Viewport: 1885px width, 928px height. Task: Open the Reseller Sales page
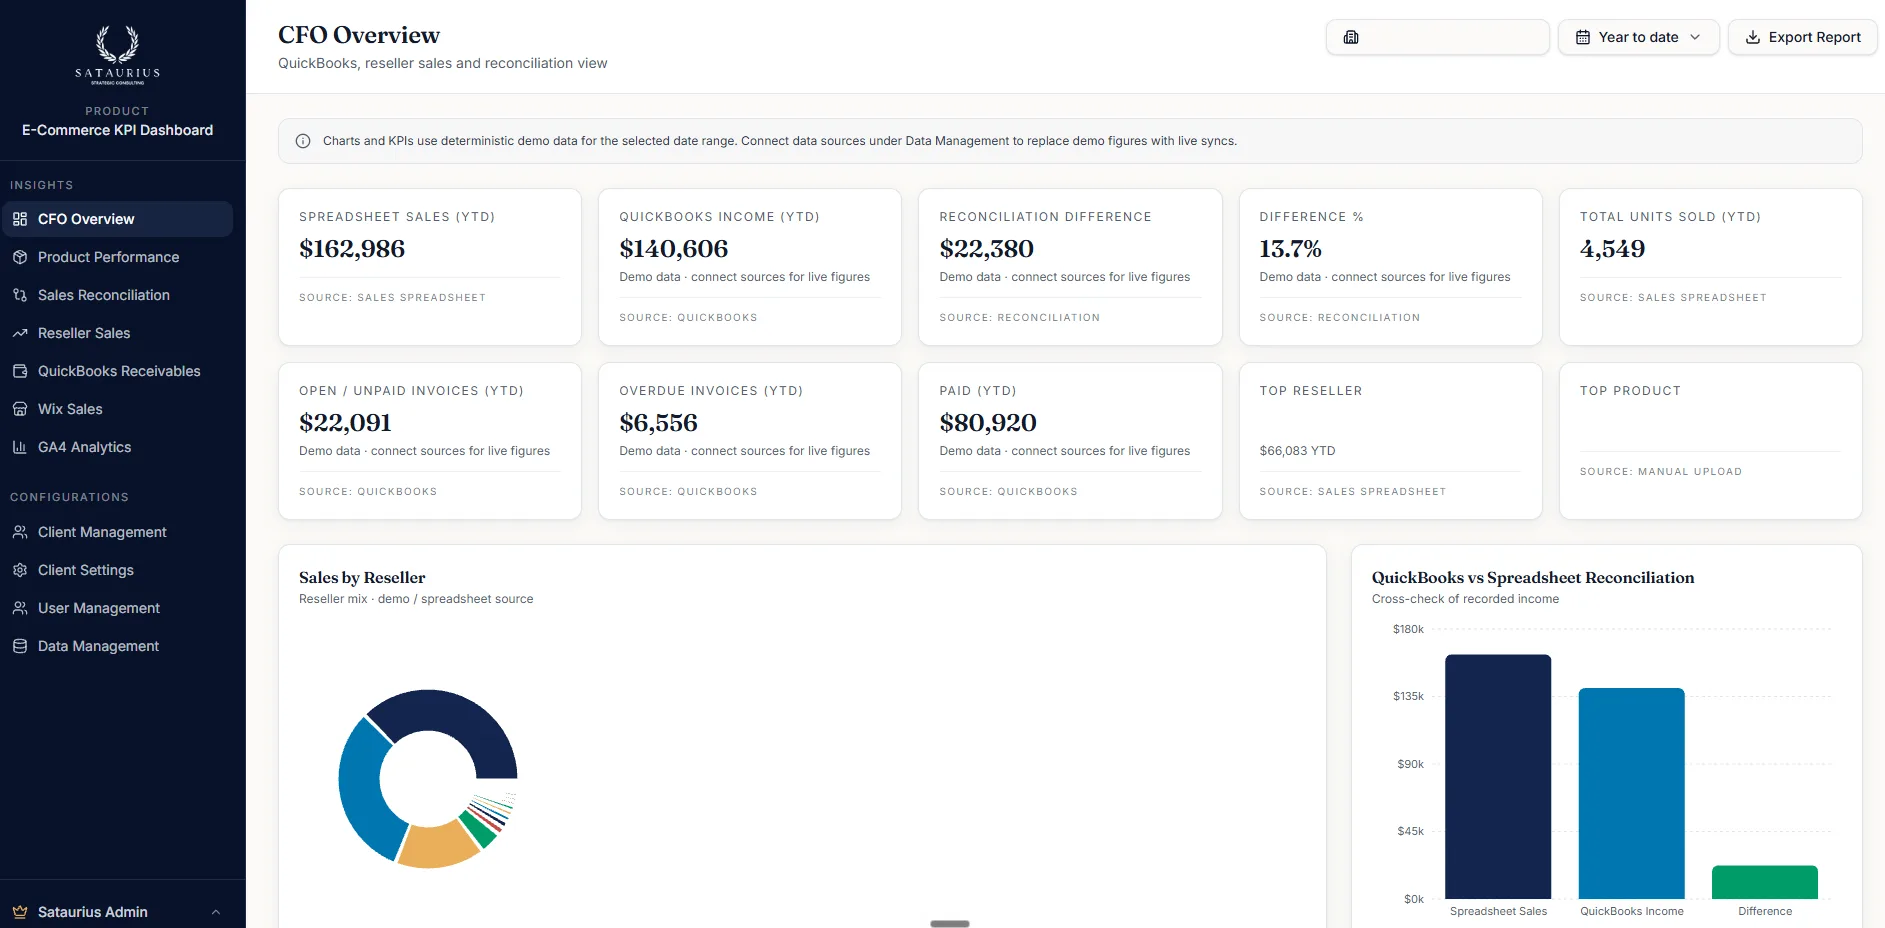117,333
